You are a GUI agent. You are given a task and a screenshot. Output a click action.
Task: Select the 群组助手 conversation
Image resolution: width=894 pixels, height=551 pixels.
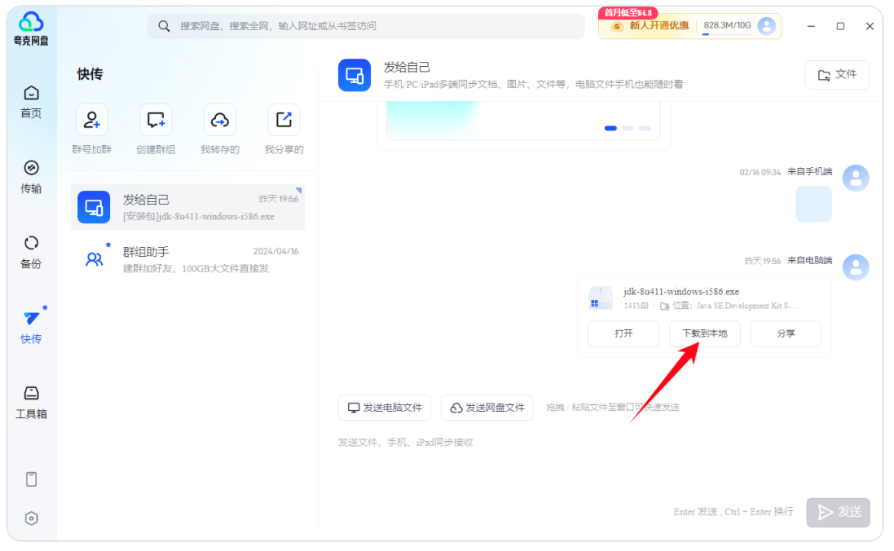tap(188, 260)
